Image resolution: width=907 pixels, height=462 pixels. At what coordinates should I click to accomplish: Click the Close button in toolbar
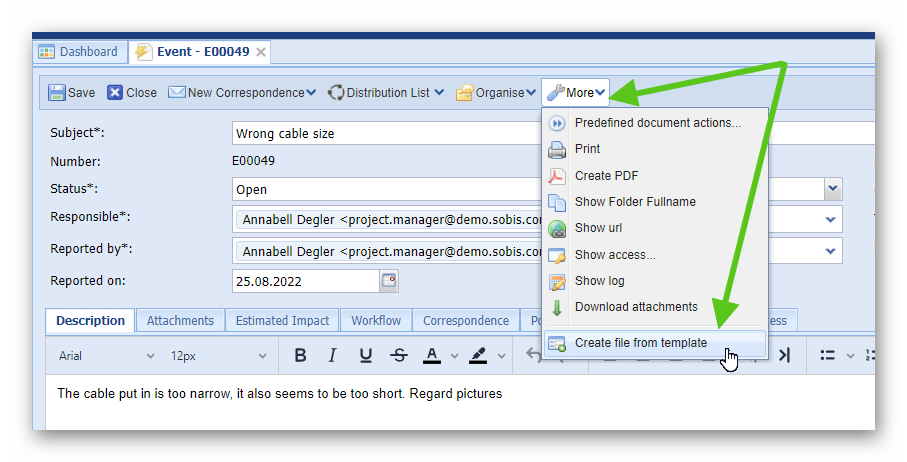pyautogui.click(x=132, y=92)
